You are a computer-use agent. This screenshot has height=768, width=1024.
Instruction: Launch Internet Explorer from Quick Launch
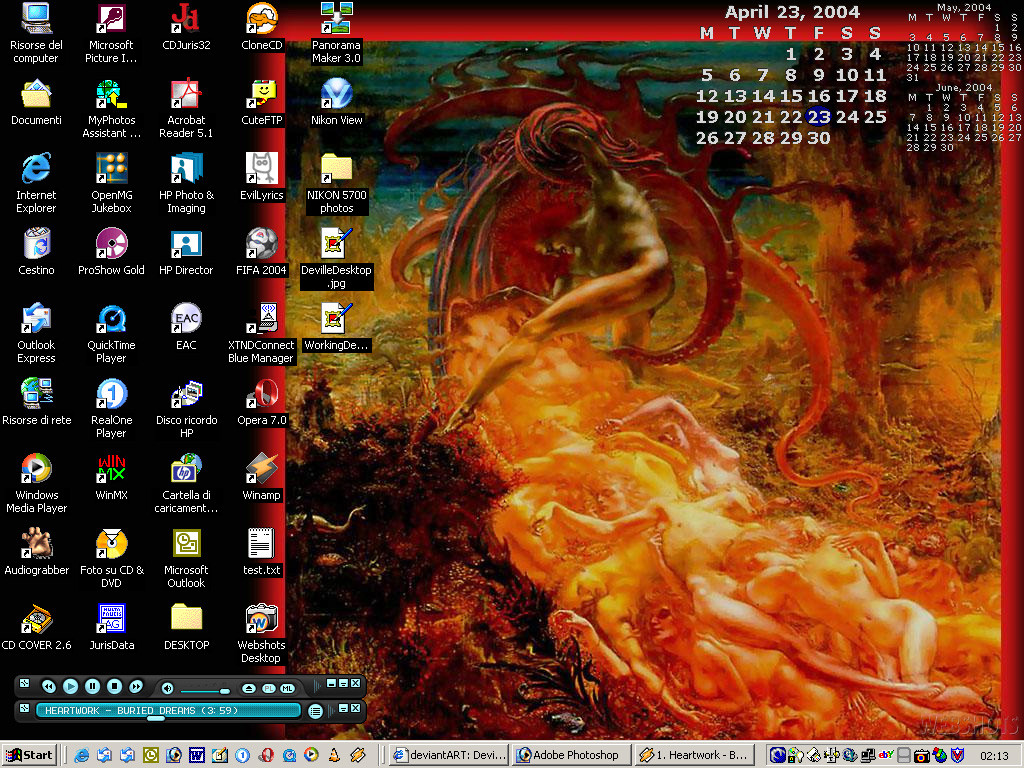pos(82,756)
